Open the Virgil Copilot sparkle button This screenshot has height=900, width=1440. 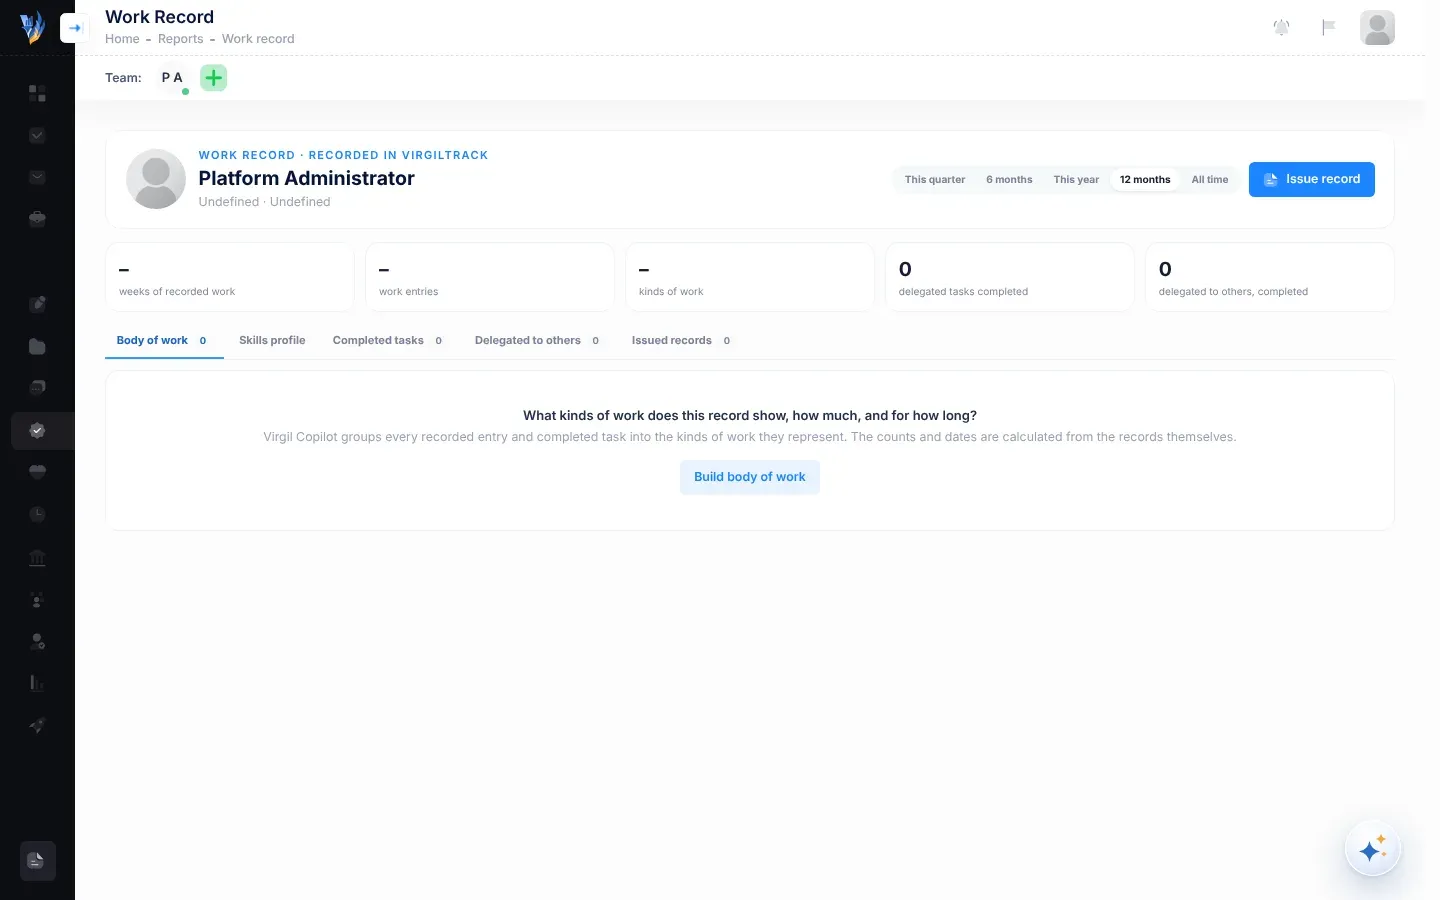coord(1372,849)
